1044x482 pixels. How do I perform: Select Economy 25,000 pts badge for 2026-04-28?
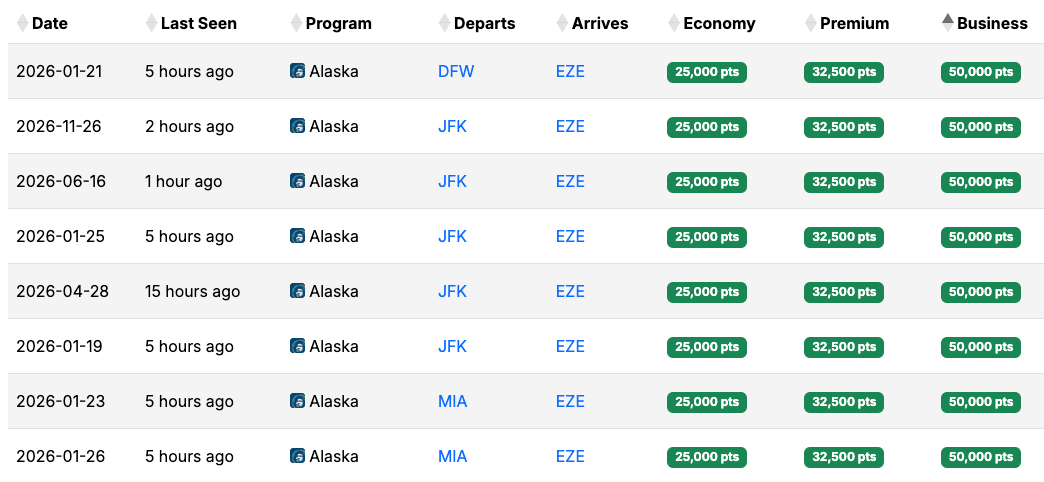tap(707, 292)
